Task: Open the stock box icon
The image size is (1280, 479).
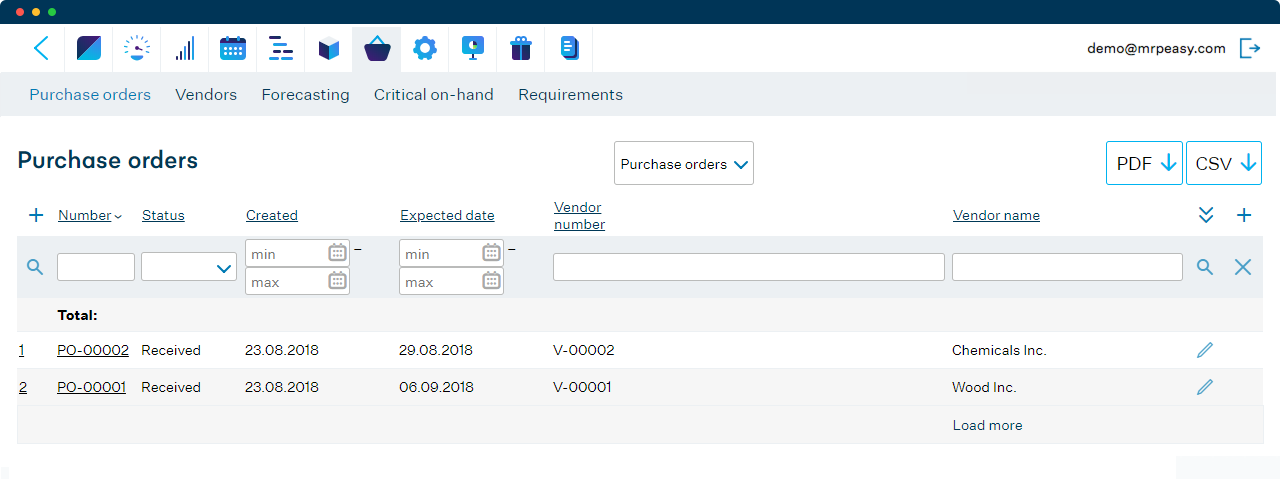Action: [329, 48]
